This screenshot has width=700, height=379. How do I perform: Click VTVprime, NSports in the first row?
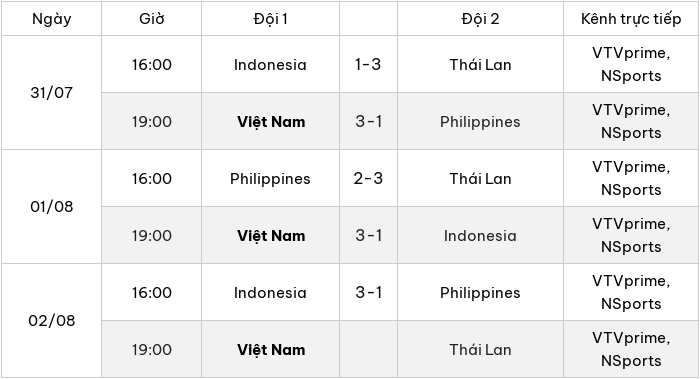coord(631,64)
